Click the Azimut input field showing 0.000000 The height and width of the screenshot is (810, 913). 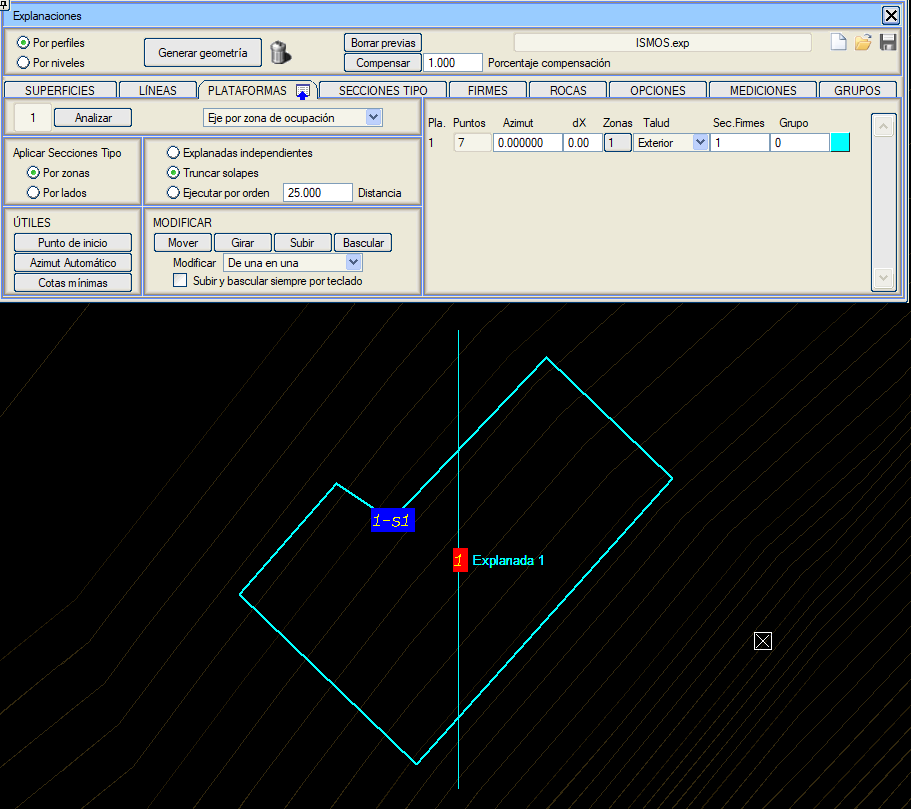tap(528, 143)
